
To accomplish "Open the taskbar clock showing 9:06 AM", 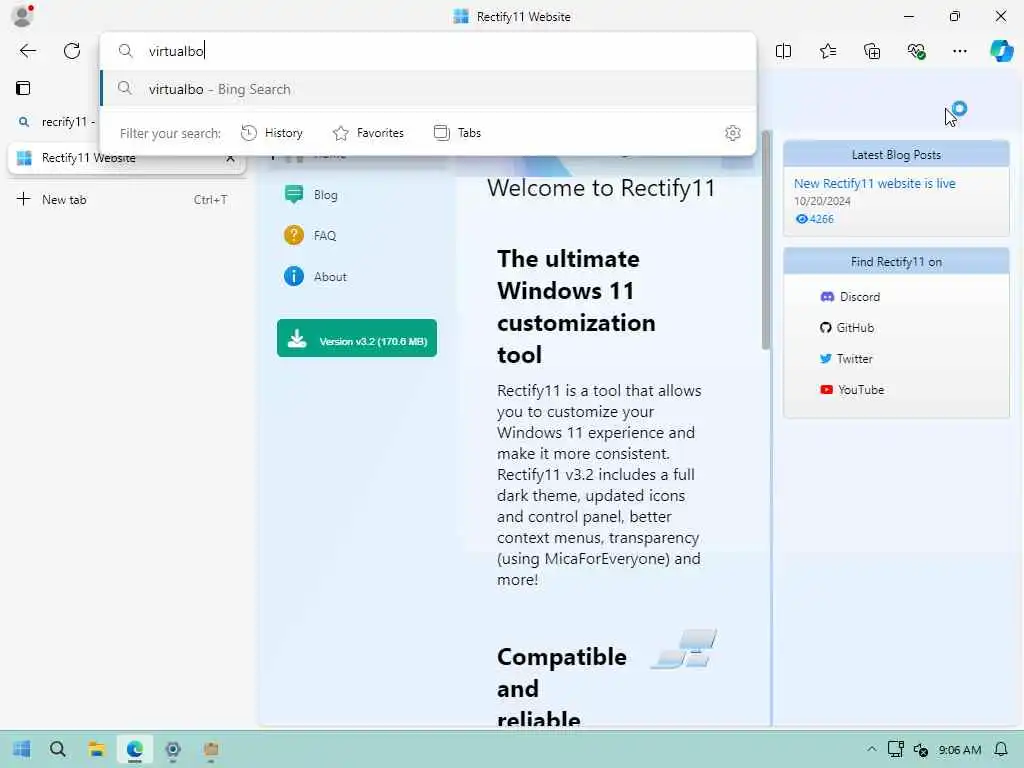I will point(959,750).
